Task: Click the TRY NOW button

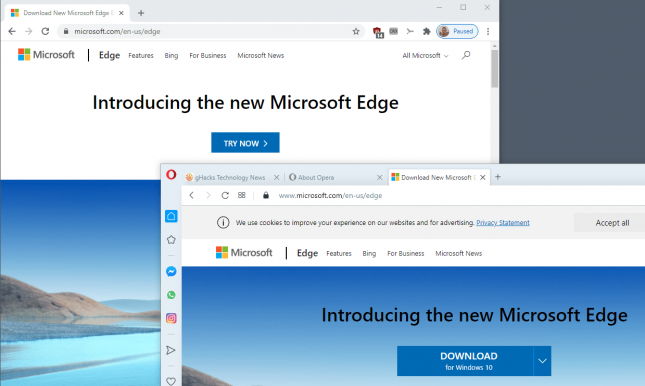Action: pos(245,143)
